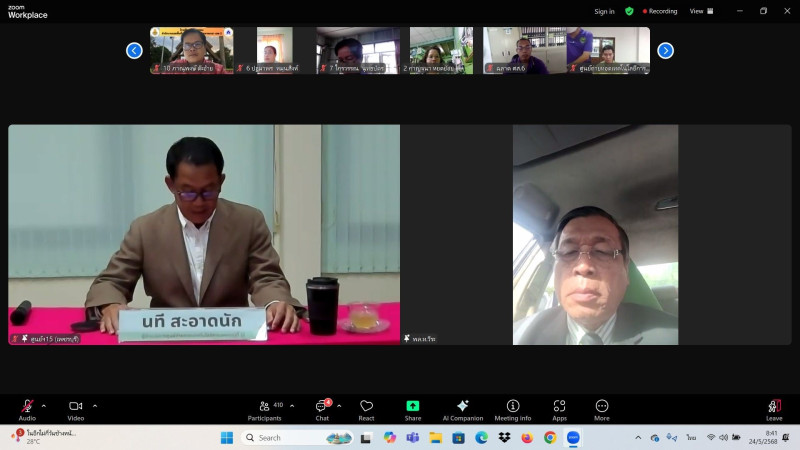Open the View layout menu
The width and height of the screenshot is (800, 450).
702,11
